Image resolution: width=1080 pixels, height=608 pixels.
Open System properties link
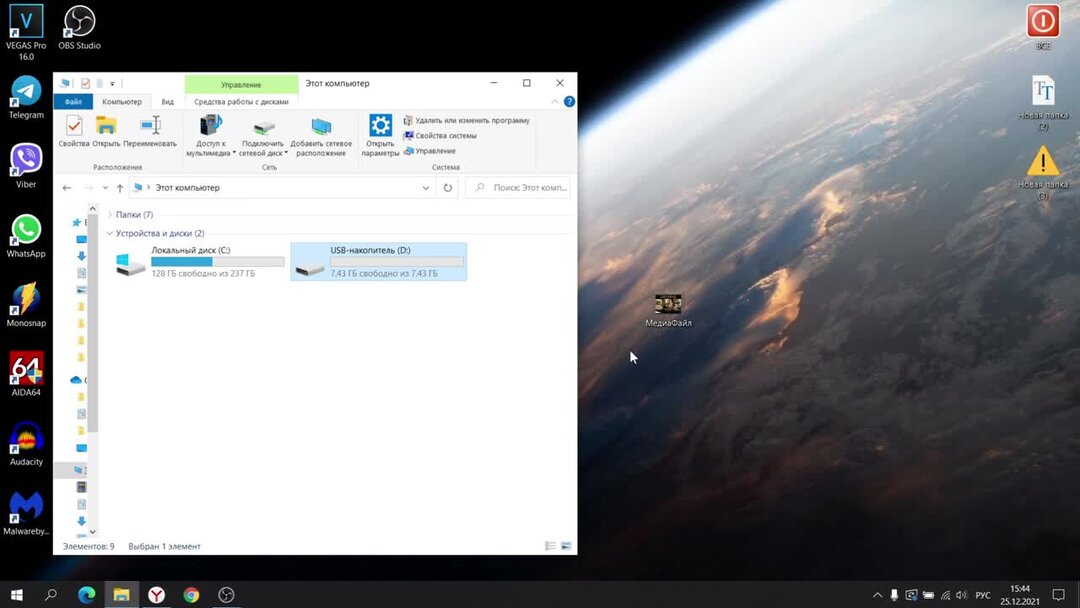(440, 136)
